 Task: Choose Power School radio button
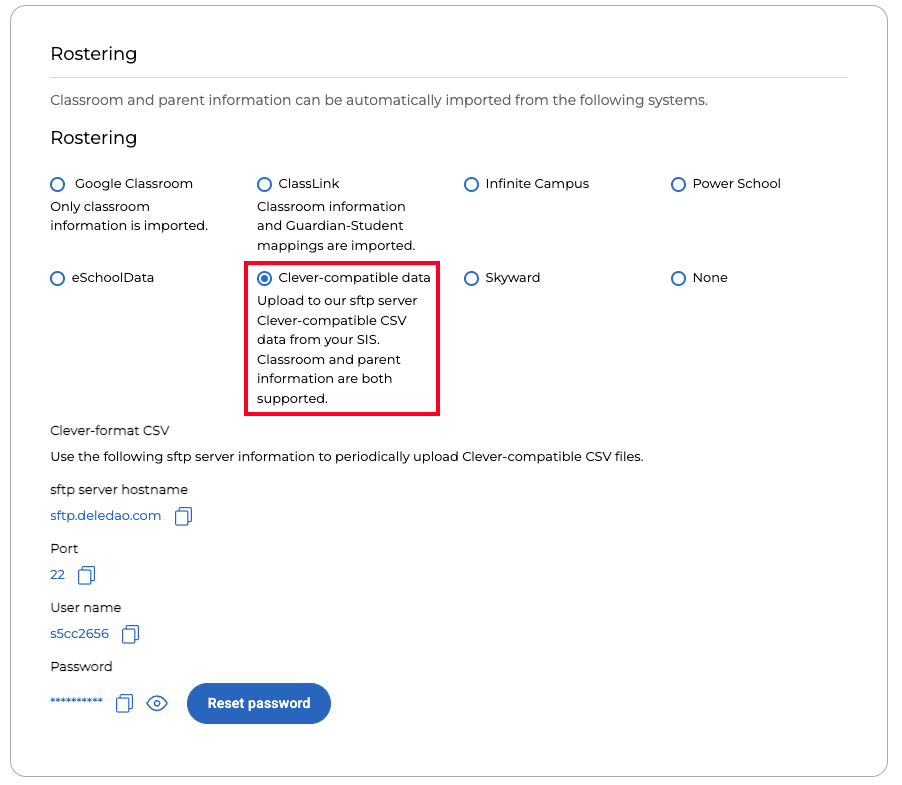[x=678, y=185]
